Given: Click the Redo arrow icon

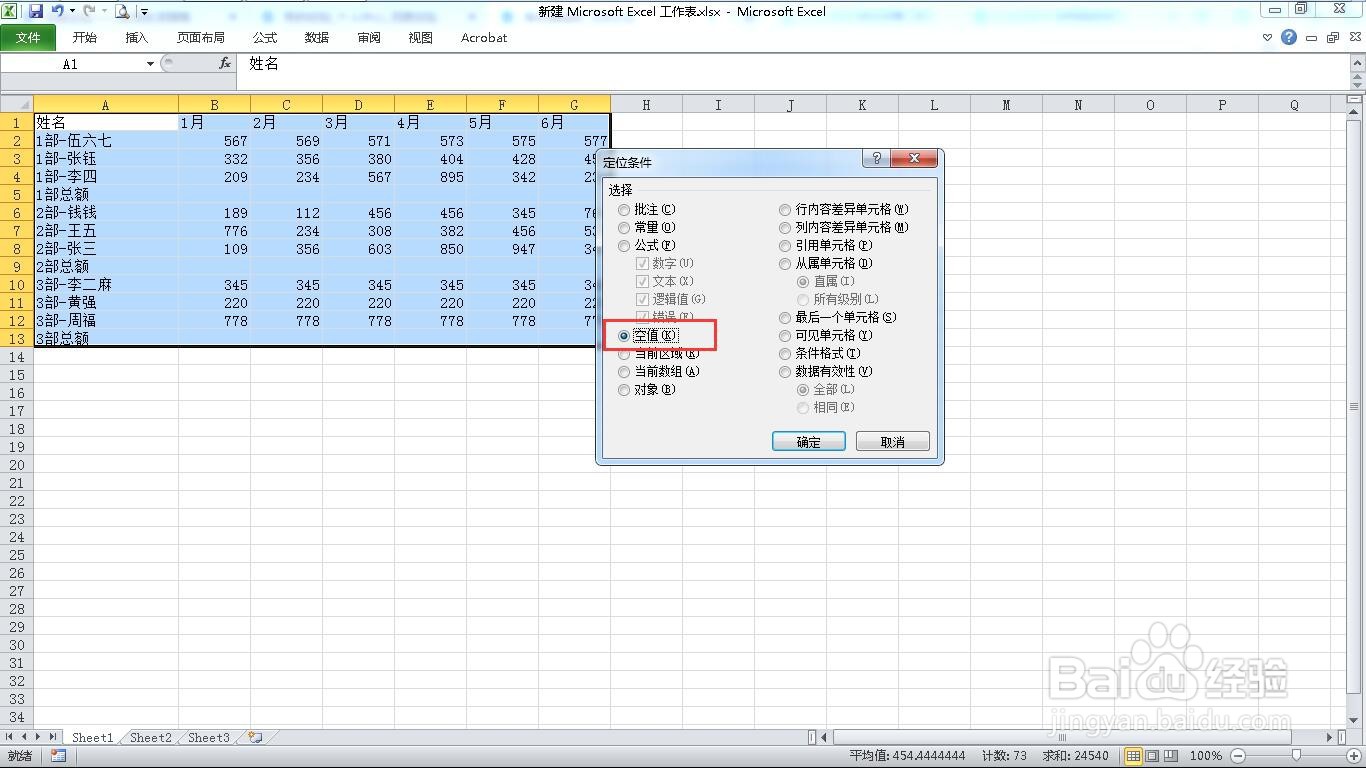Looking at the screenshot, I should point(89,12).
